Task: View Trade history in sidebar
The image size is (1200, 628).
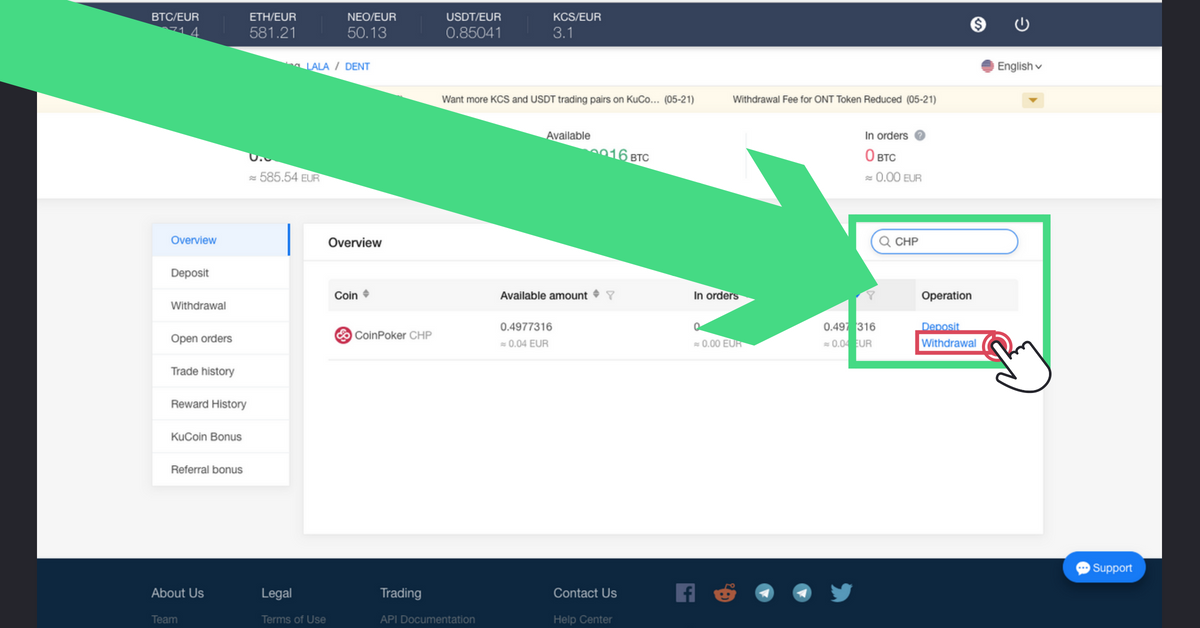Action: point(220,371)
